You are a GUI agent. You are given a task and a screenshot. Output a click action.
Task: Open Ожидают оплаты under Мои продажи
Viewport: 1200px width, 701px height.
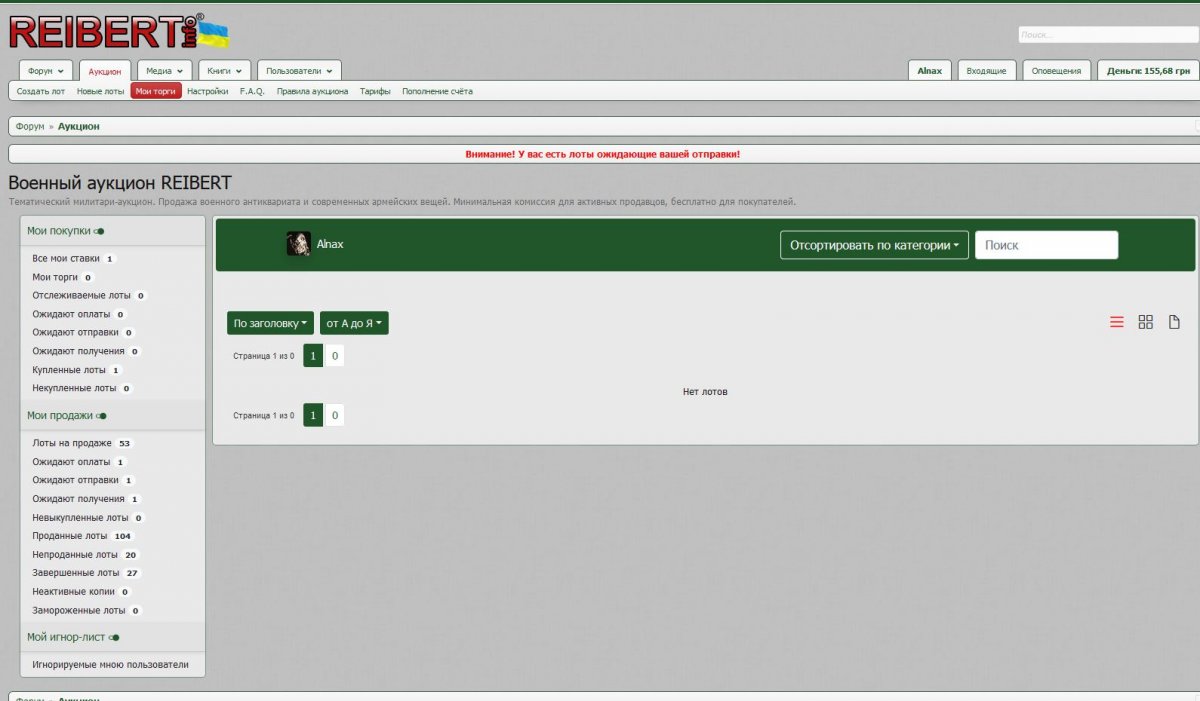71,462
